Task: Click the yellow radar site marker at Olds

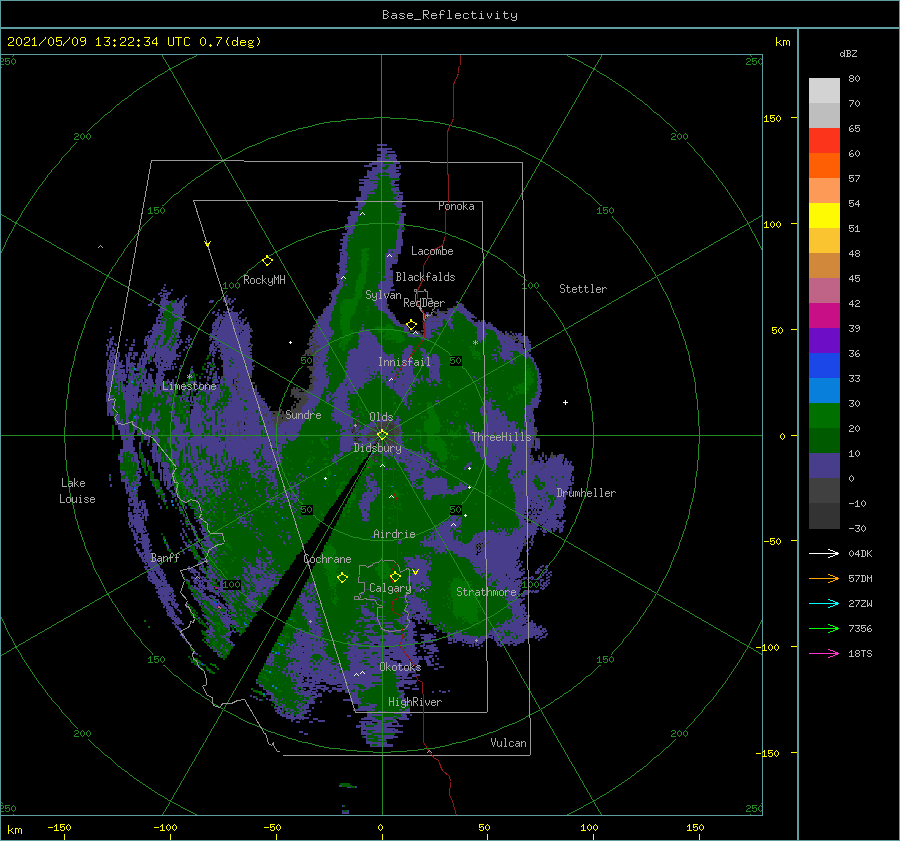Action: (x=382, y=435)
